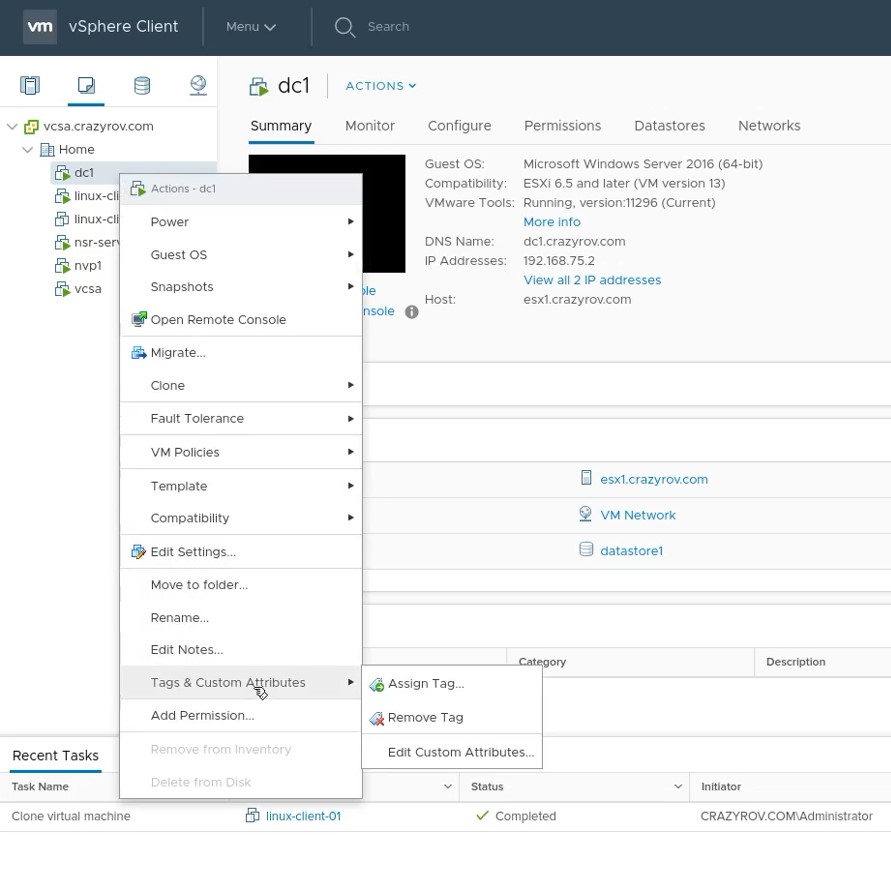Expand the Clone submenu
This screenshot has width=891, height=874.
pyautogui.click(x=241, y=385)
